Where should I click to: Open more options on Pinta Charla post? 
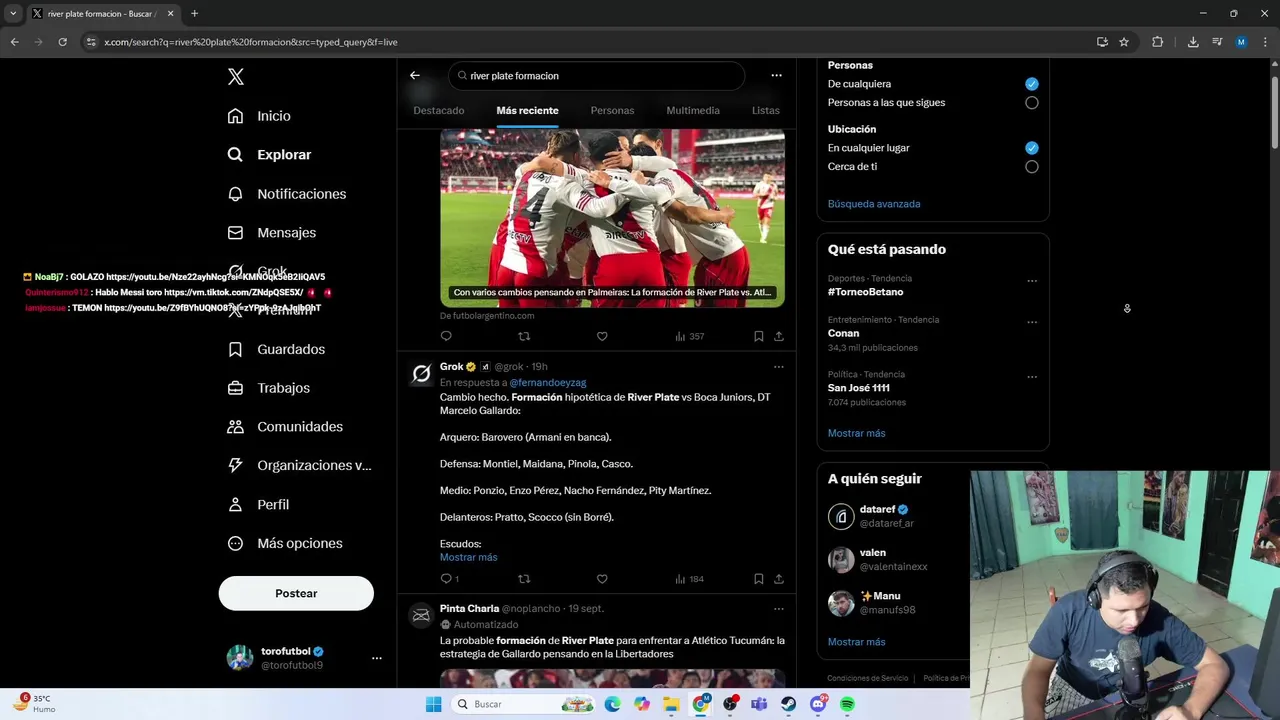(779, 609)
